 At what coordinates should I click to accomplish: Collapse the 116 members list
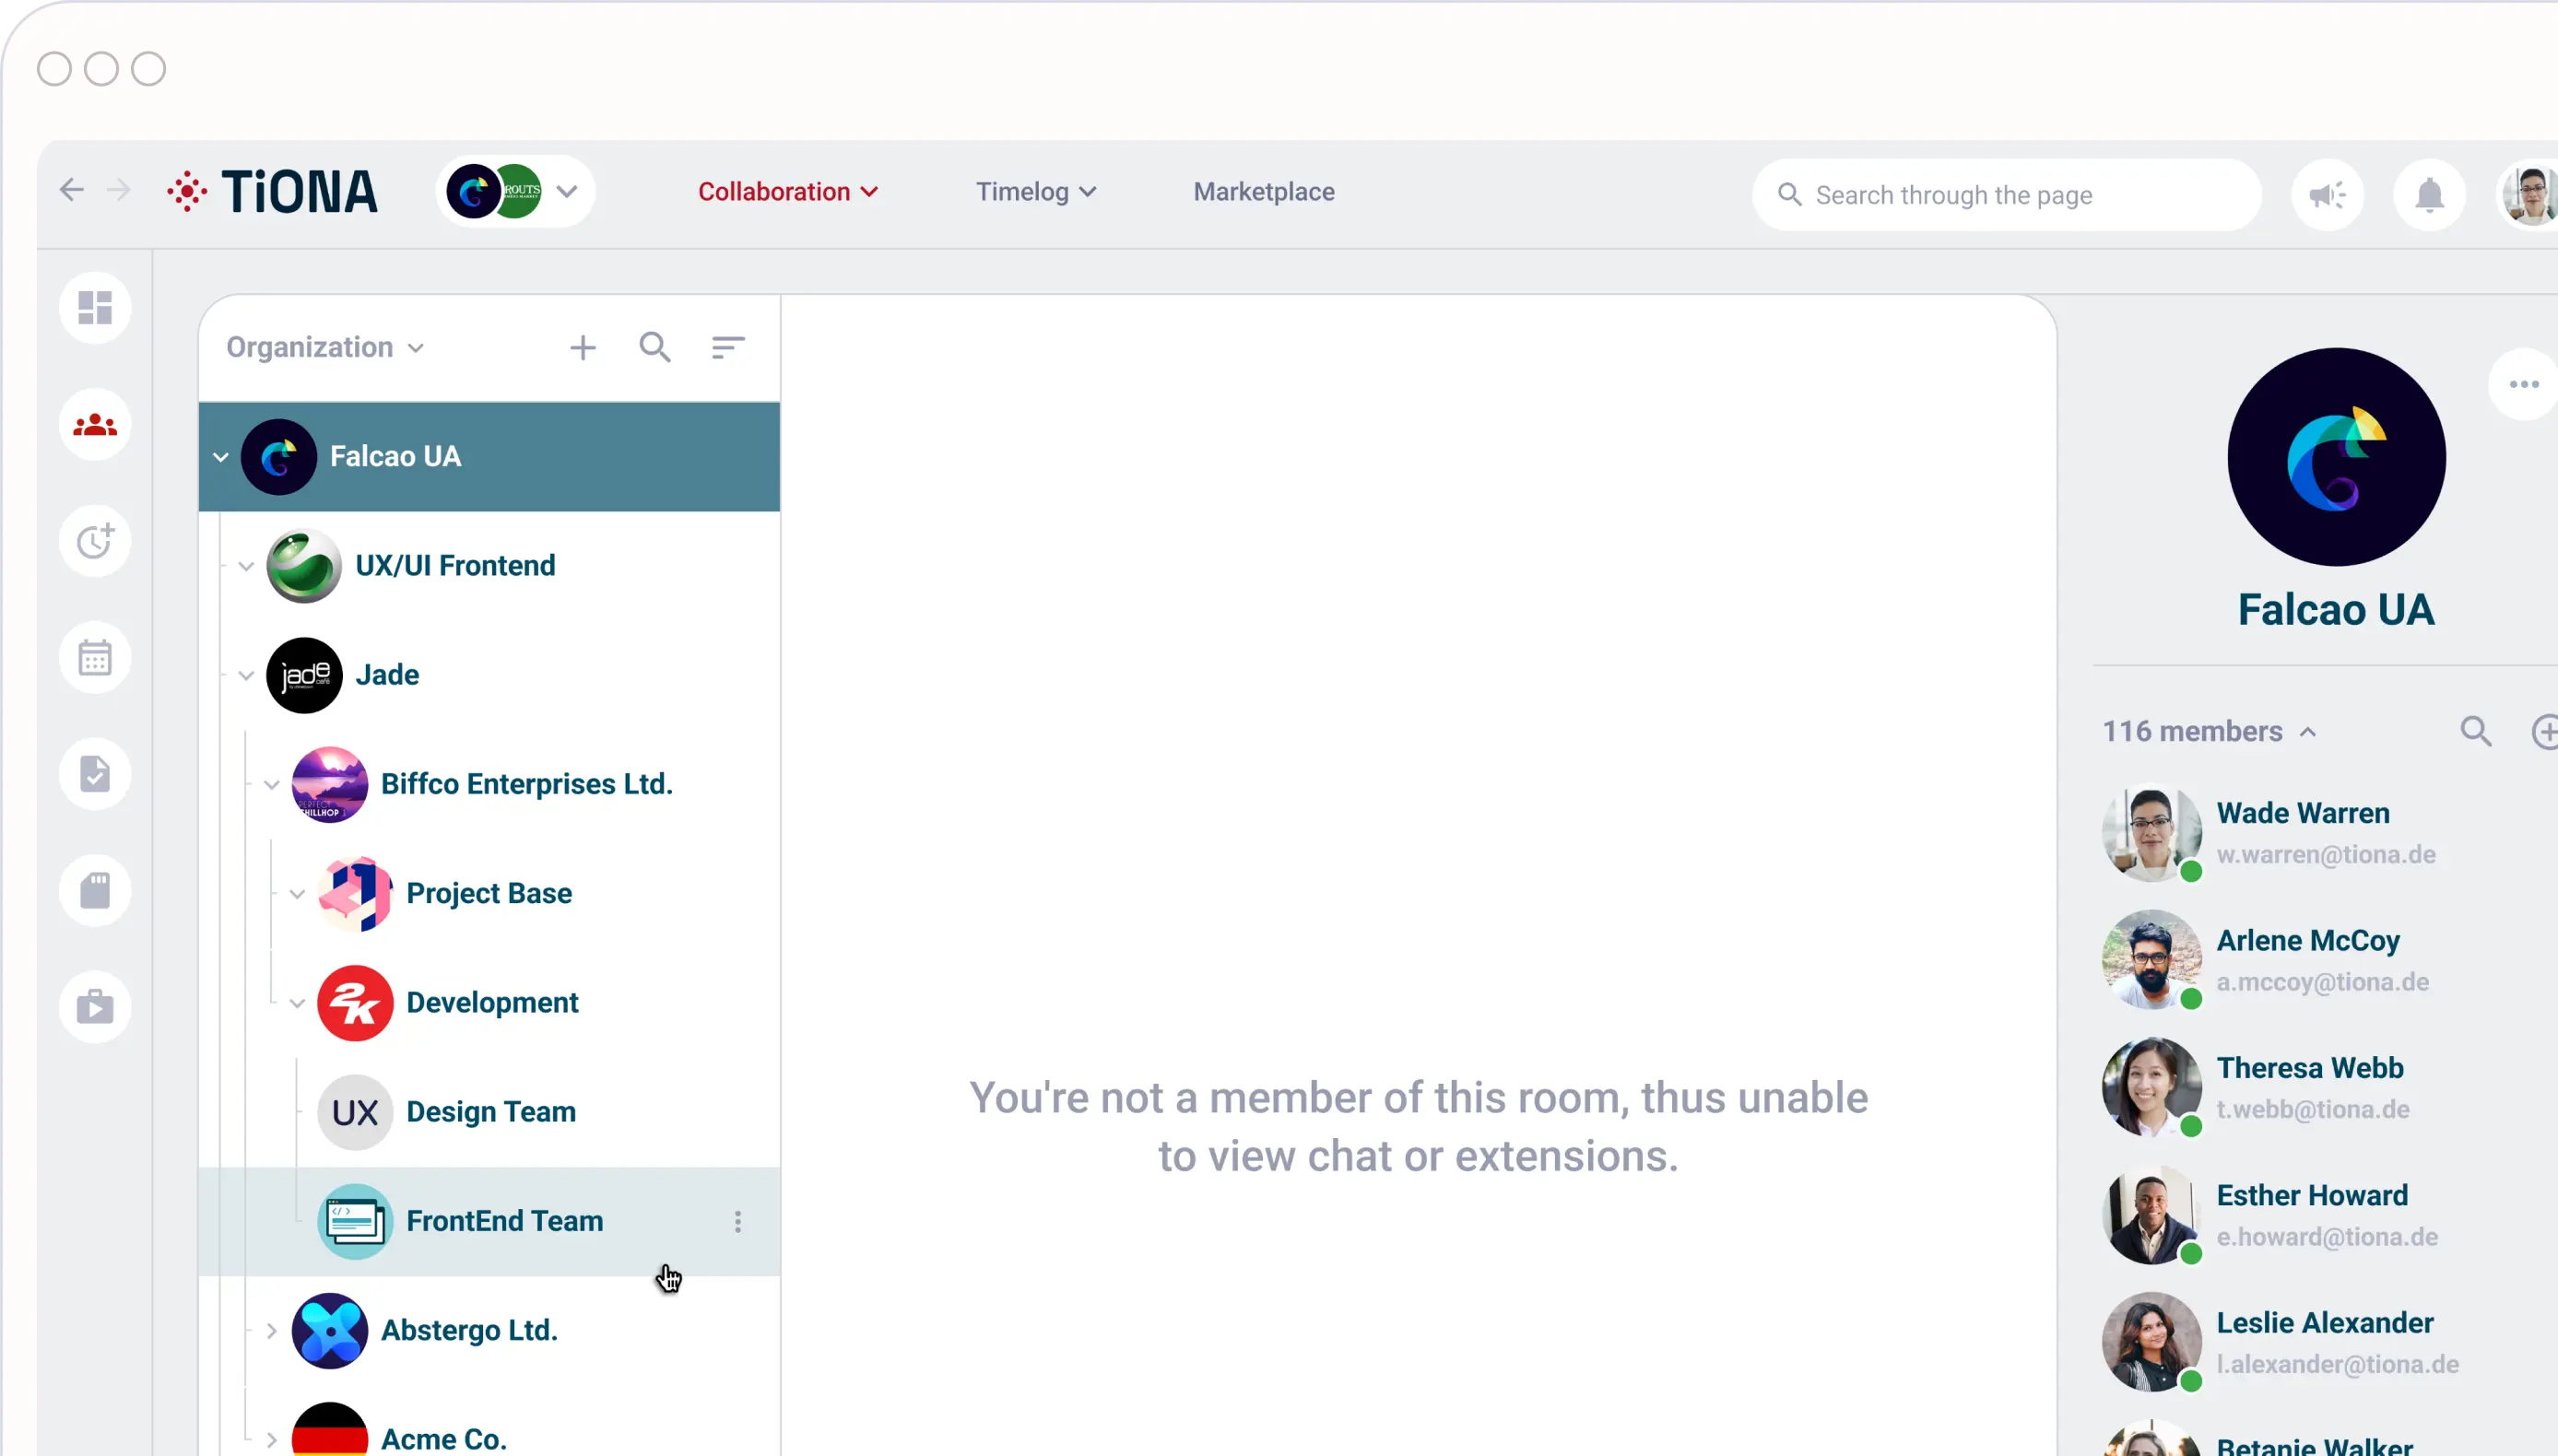2308,732
